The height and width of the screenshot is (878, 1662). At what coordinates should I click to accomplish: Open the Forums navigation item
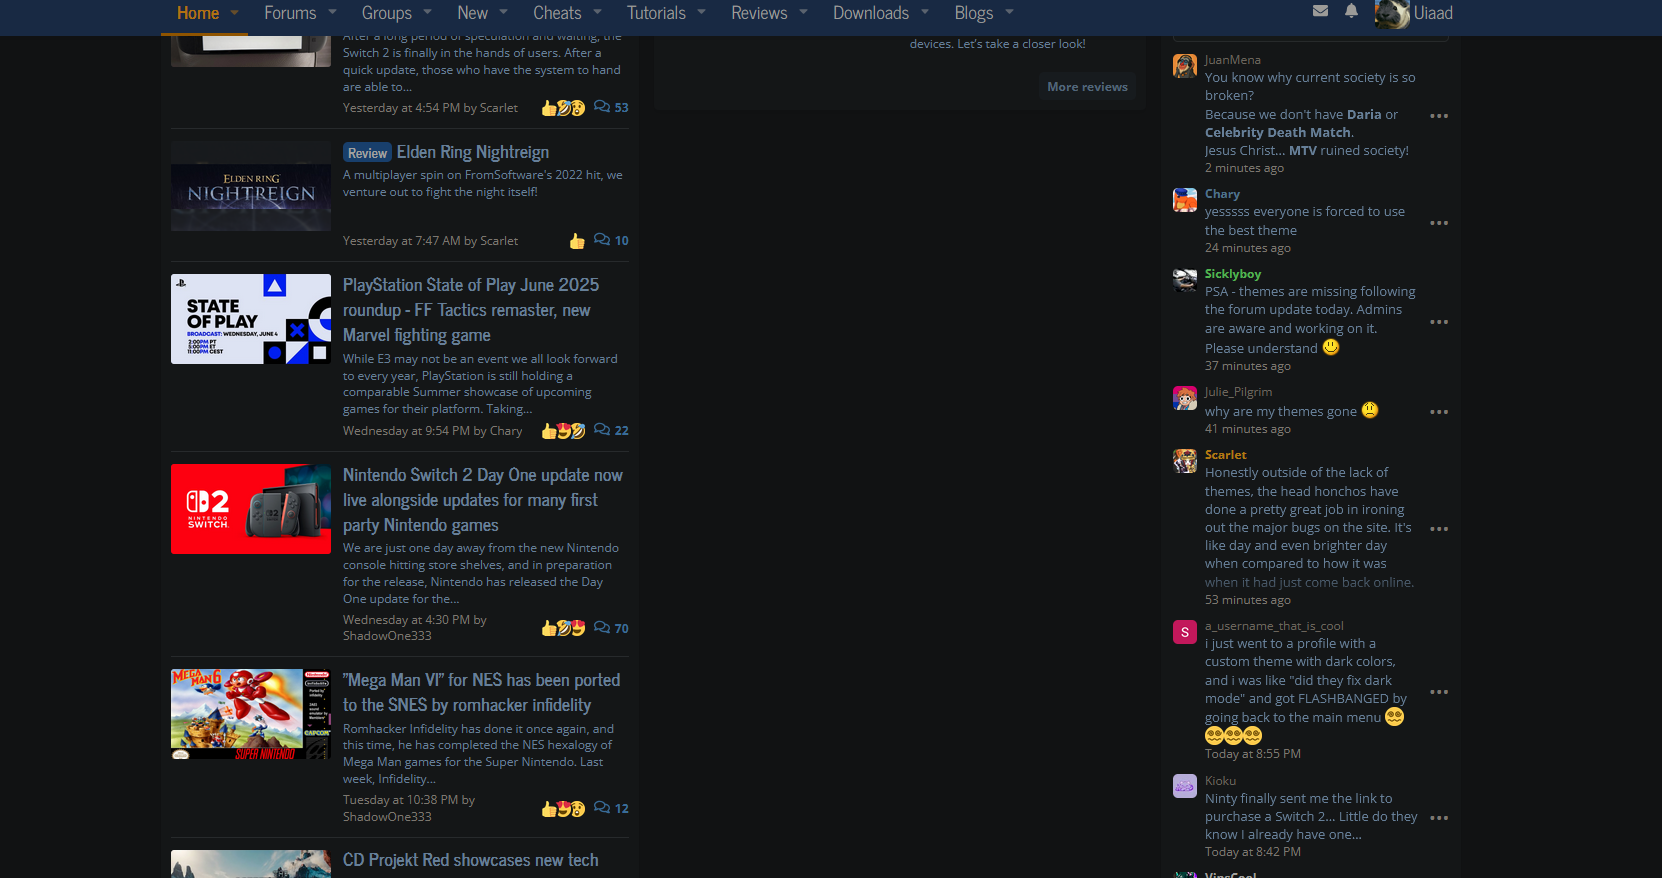click(290, 13)
